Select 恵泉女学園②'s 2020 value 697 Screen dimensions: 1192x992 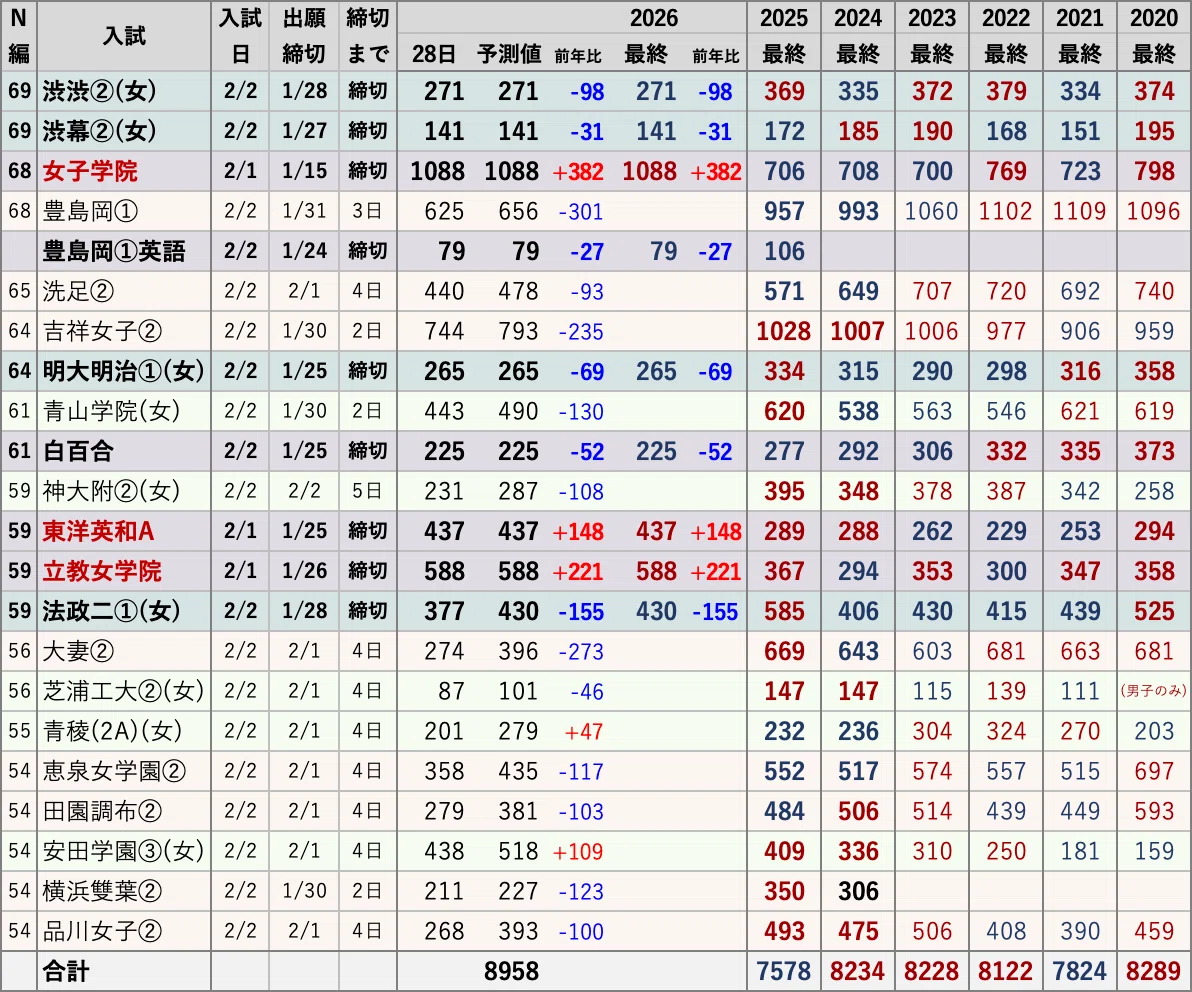point(1154,772)
